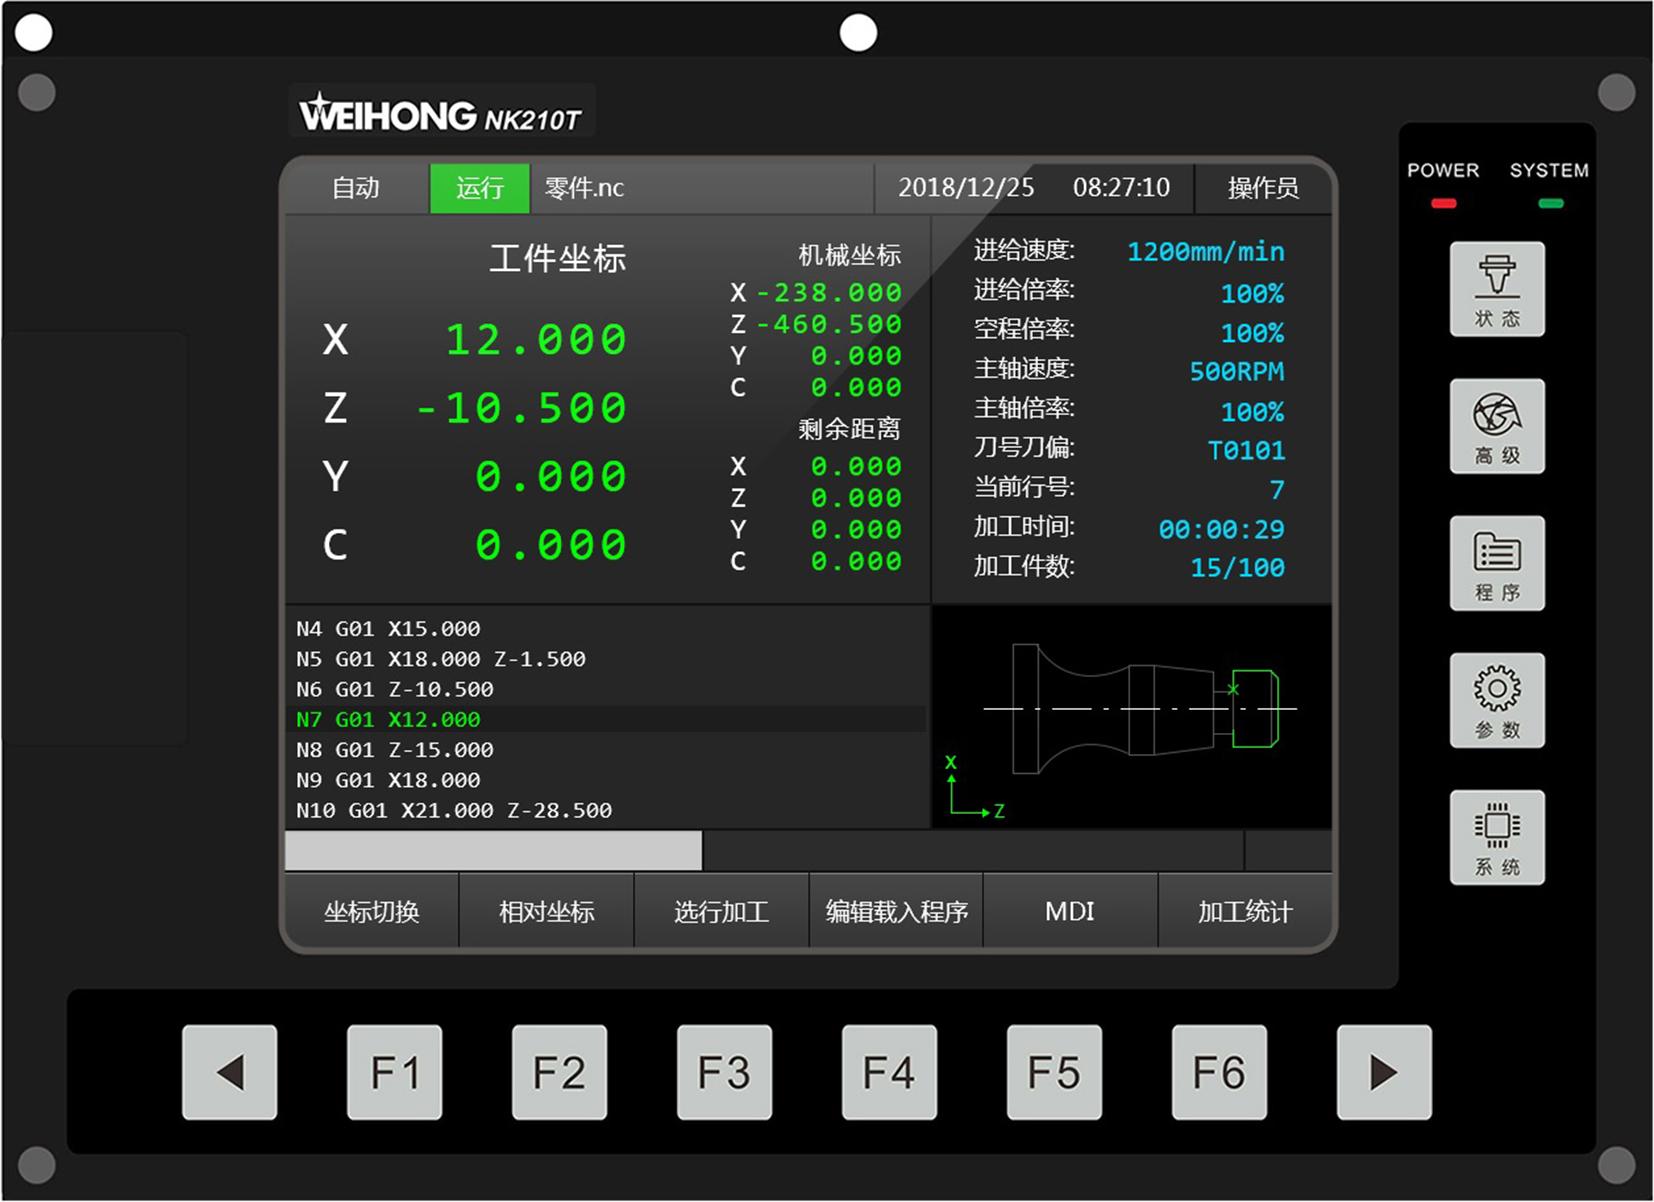Click the right arrow key
Viewport: 1654px width, 1202px height.
point(1384,1072)
